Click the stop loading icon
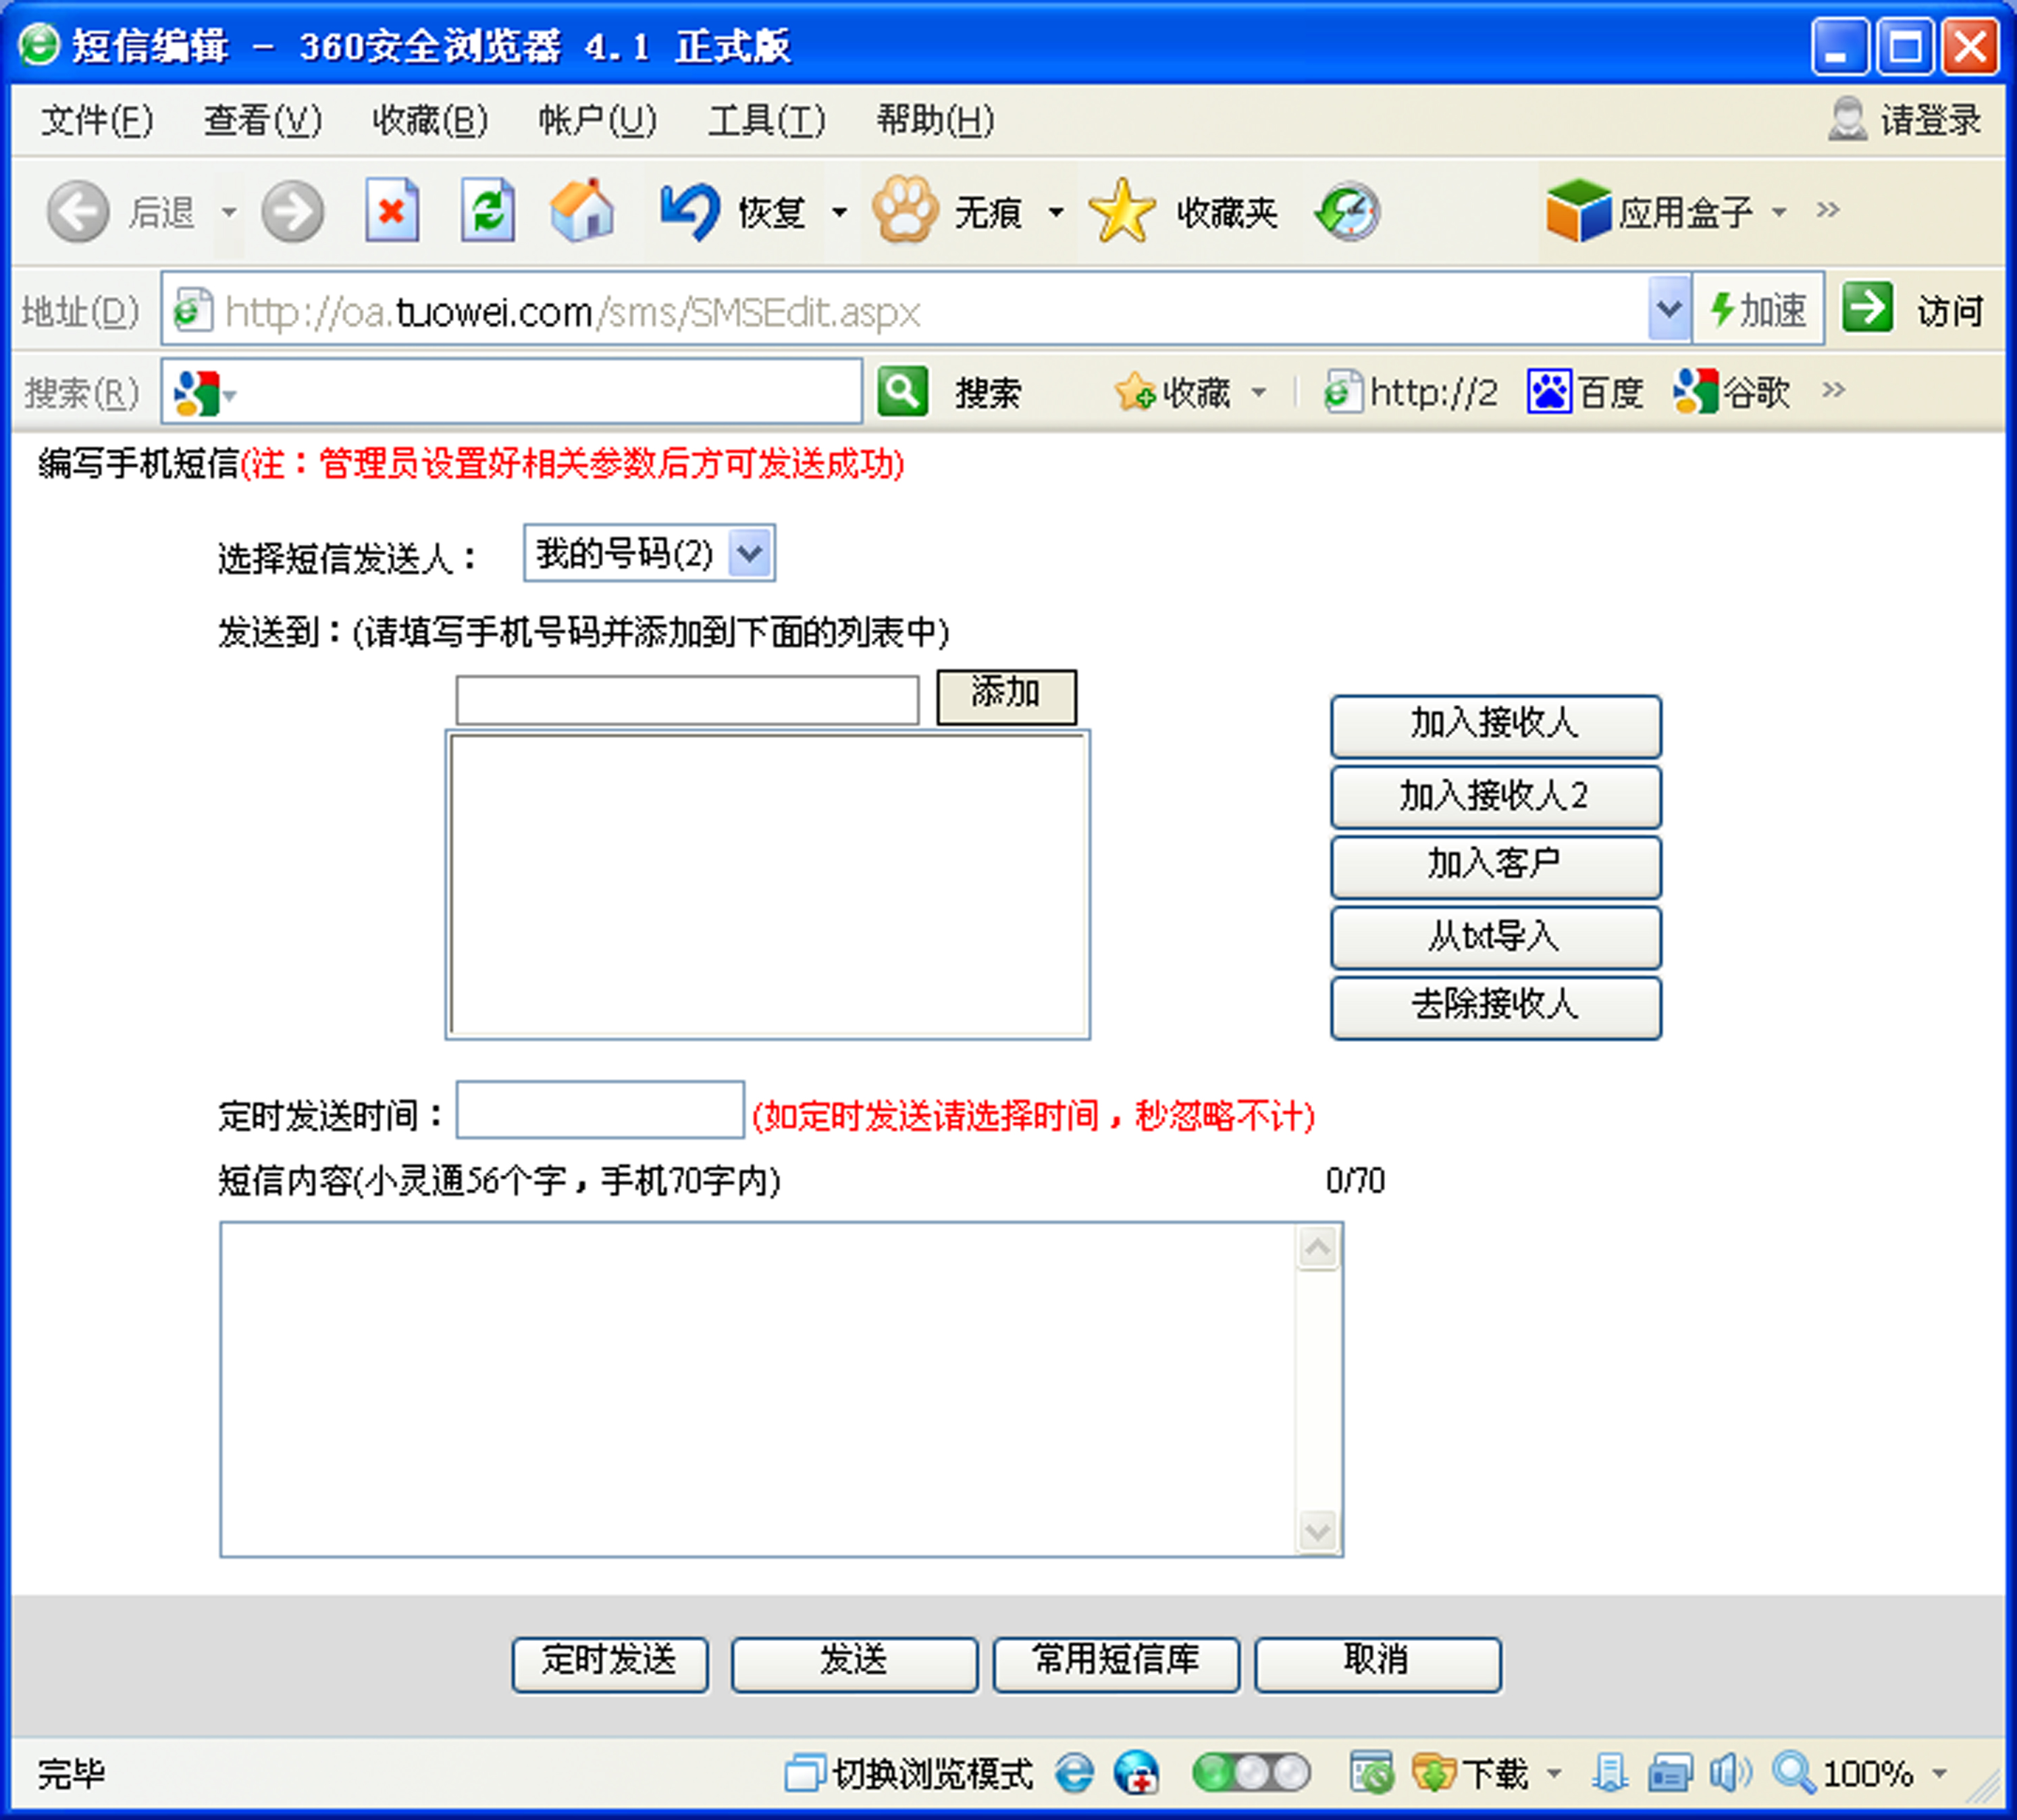This screenshot has width=2017, height=1820. click(391, 211)
